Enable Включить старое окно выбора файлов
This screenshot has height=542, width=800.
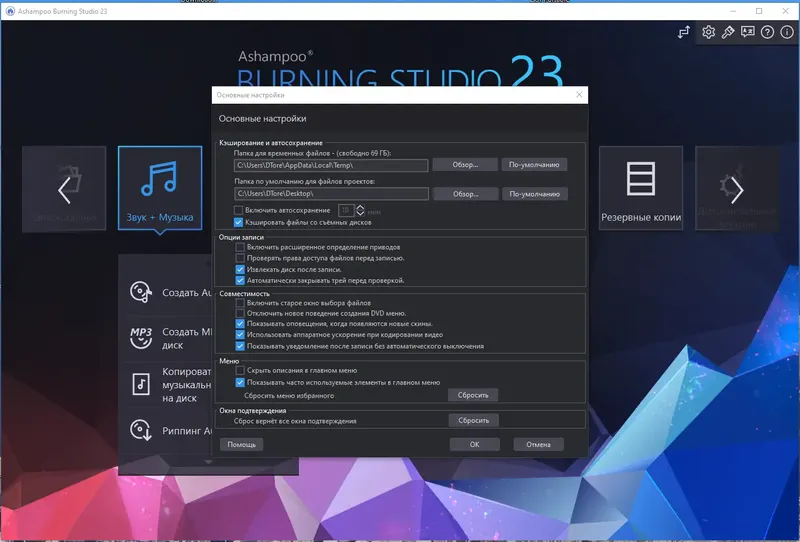240,303
